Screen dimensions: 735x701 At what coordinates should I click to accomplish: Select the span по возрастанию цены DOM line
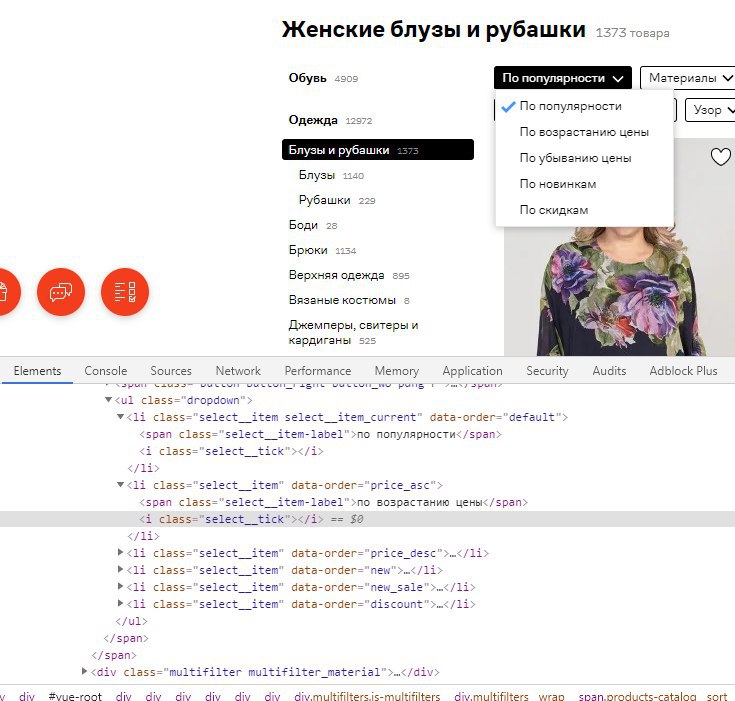click(333, 502)
